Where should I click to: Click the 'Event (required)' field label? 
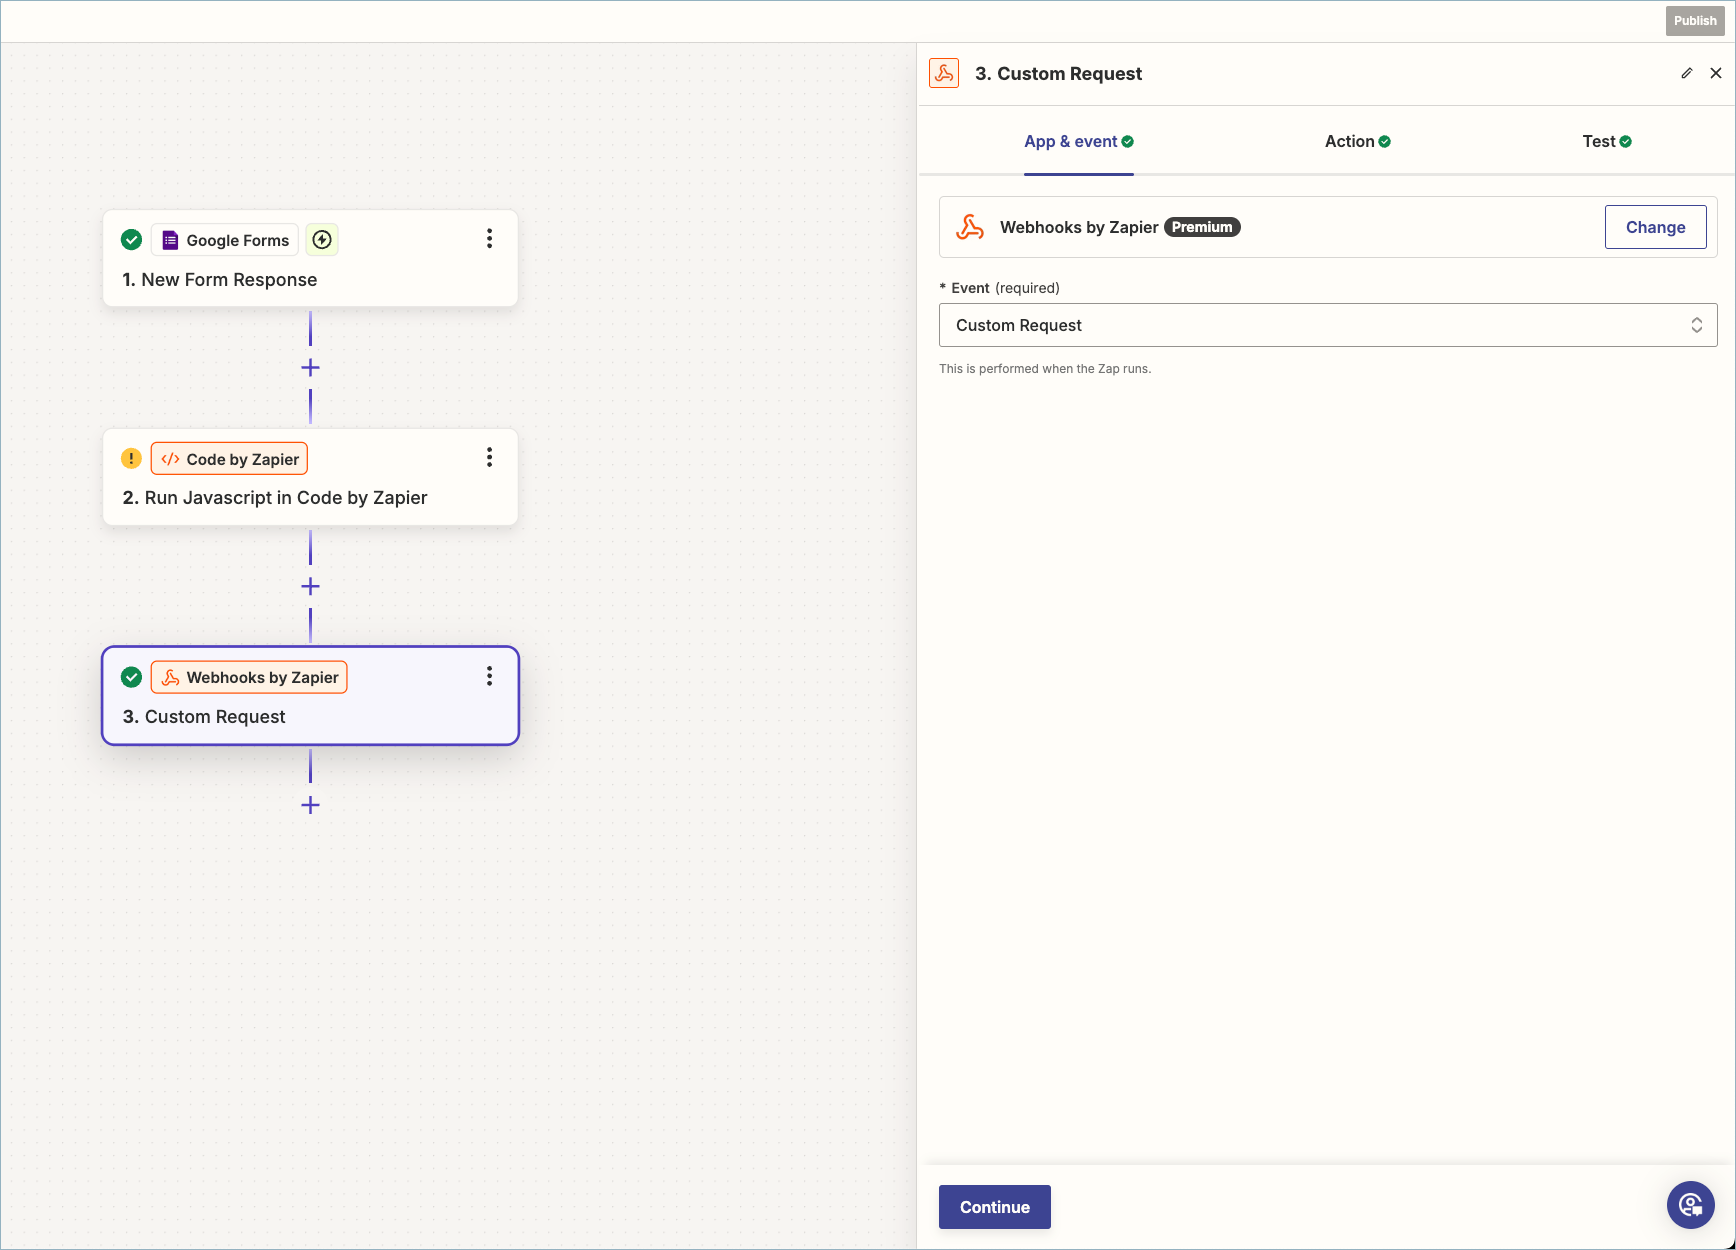tap(1000, 288)
